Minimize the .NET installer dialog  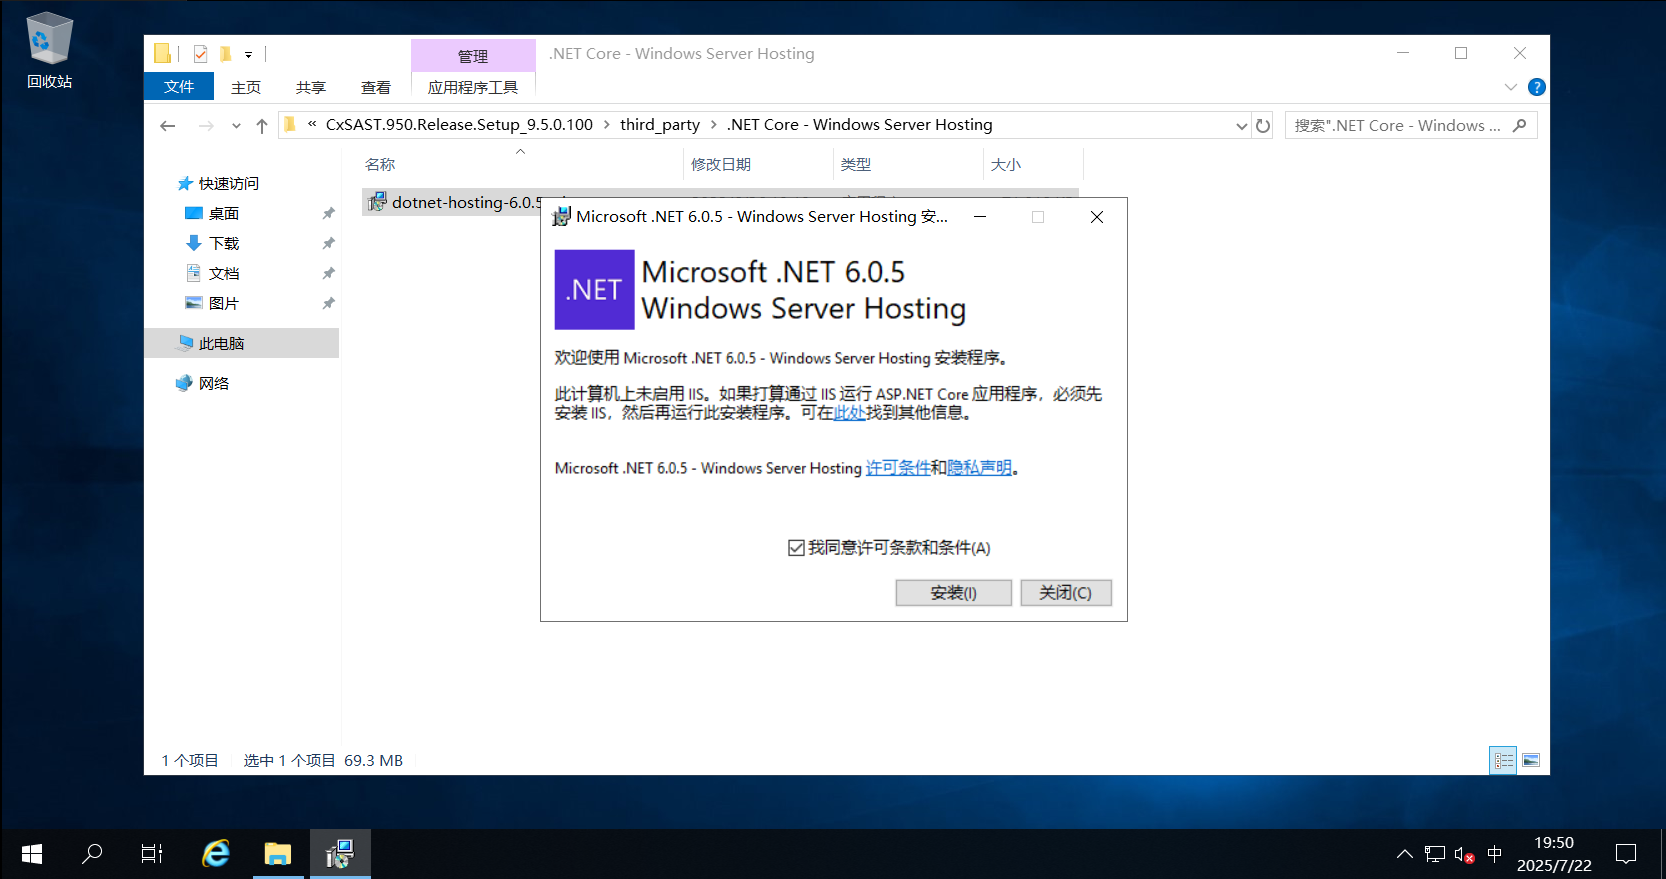point(980,216)
